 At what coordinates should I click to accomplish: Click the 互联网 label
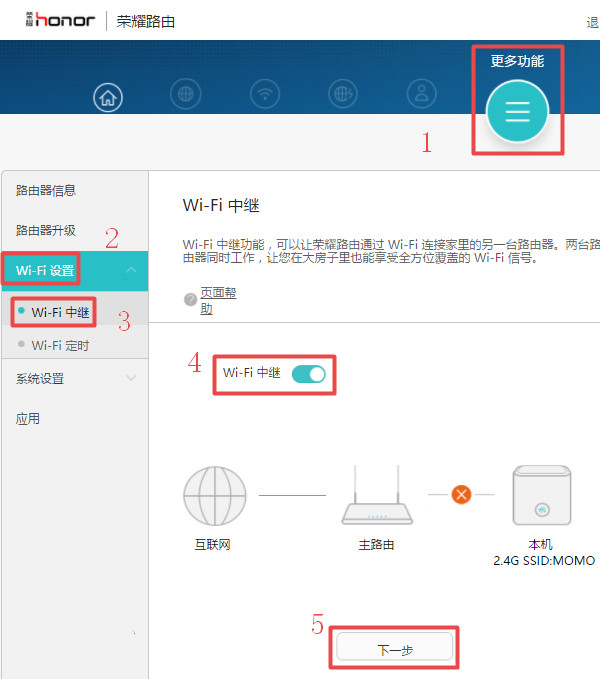[x=213, y=544]
